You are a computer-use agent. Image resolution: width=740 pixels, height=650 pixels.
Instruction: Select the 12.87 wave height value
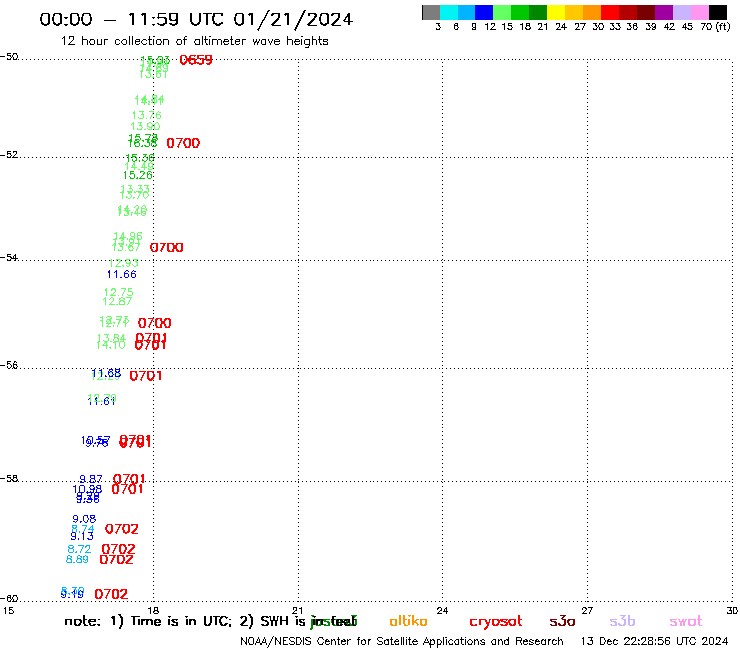pos(117,301)
